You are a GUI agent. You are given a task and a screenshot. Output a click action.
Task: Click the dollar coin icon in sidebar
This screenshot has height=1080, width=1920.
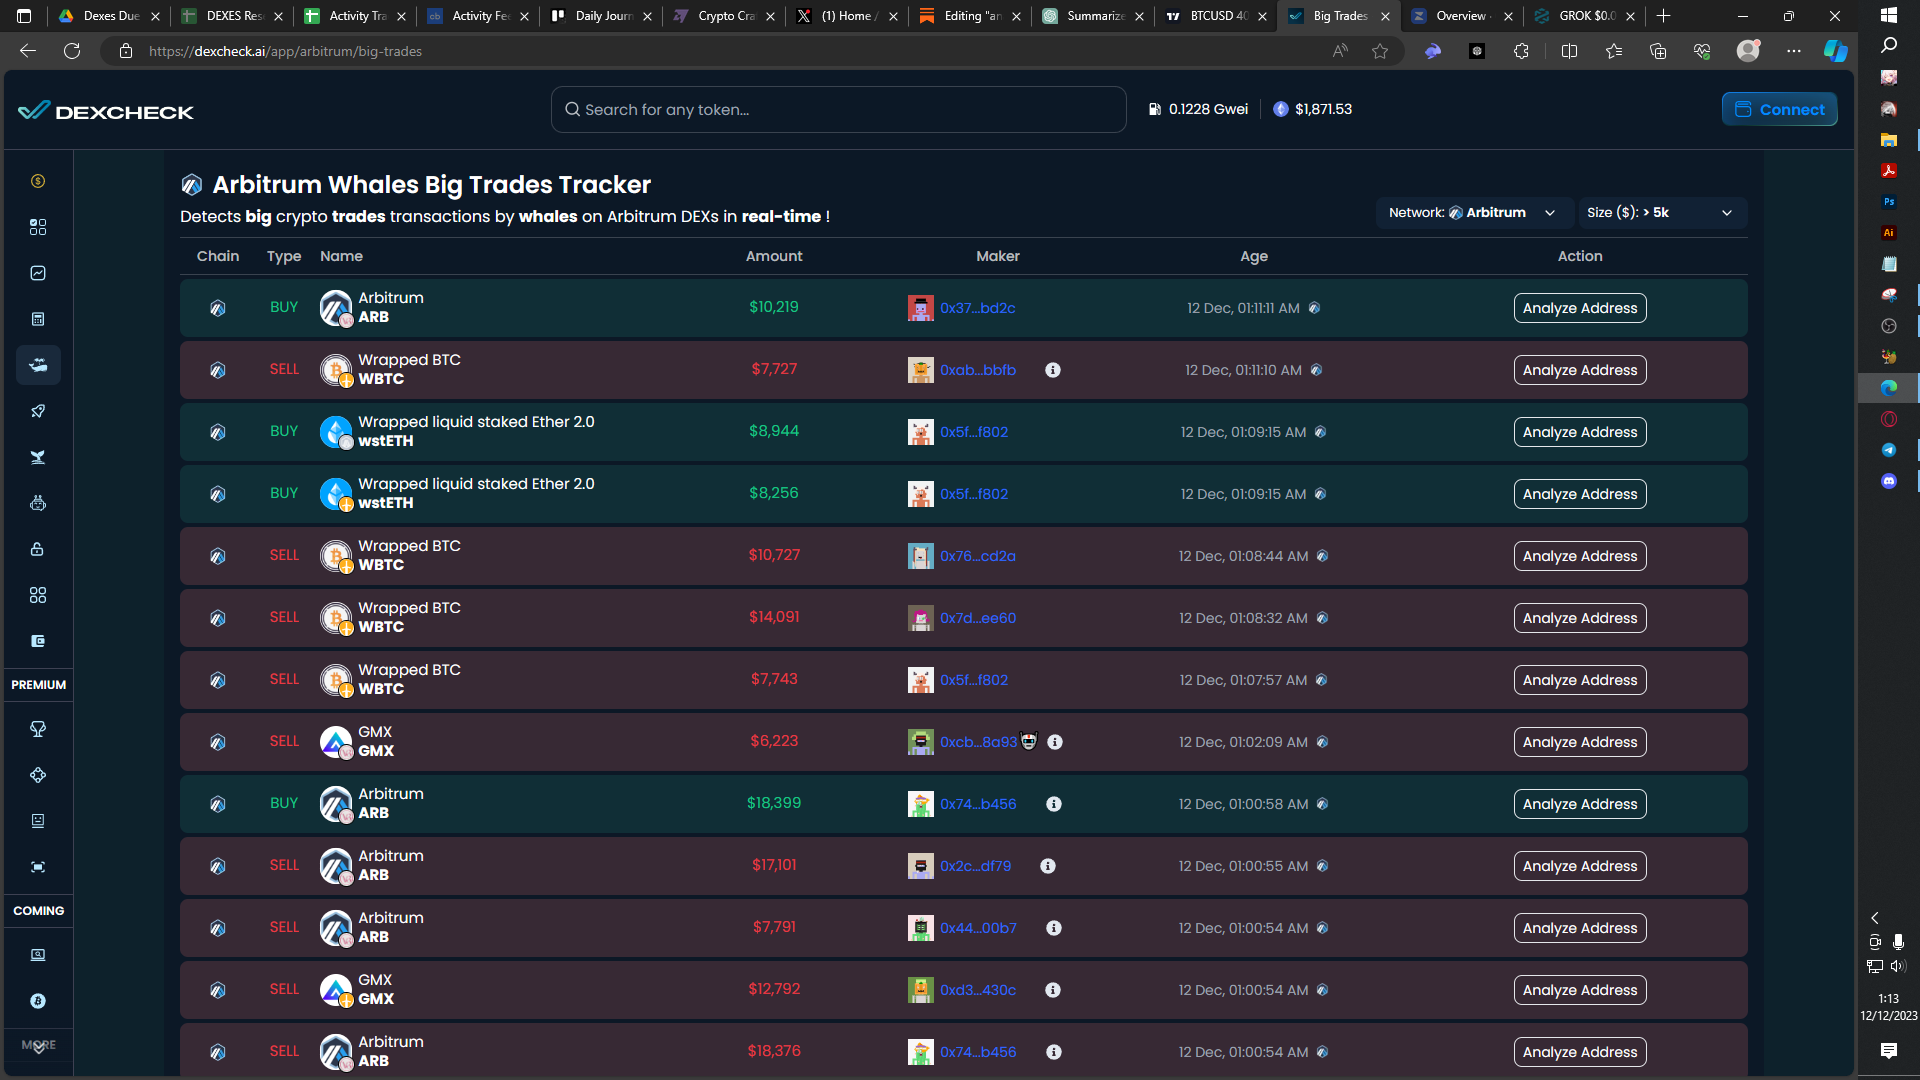click(x=38, y=180)
